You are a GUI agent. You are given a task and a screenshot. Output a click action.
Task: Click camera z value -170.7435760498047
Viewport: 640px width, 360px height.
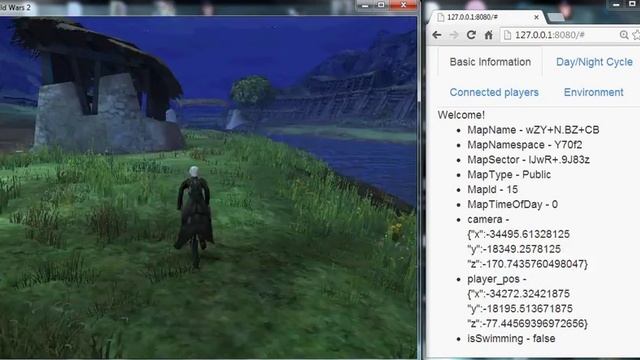coord(527,264)
